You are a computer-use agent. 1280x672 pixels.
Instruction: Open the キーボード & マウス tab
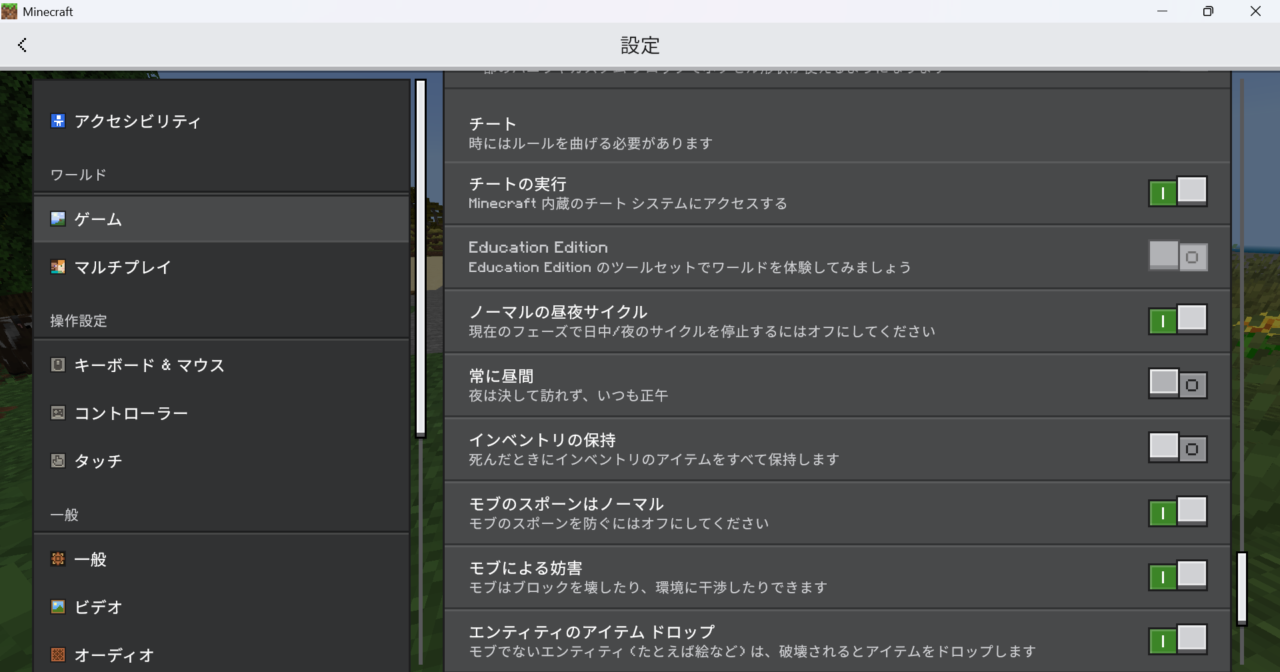(221, 365)
